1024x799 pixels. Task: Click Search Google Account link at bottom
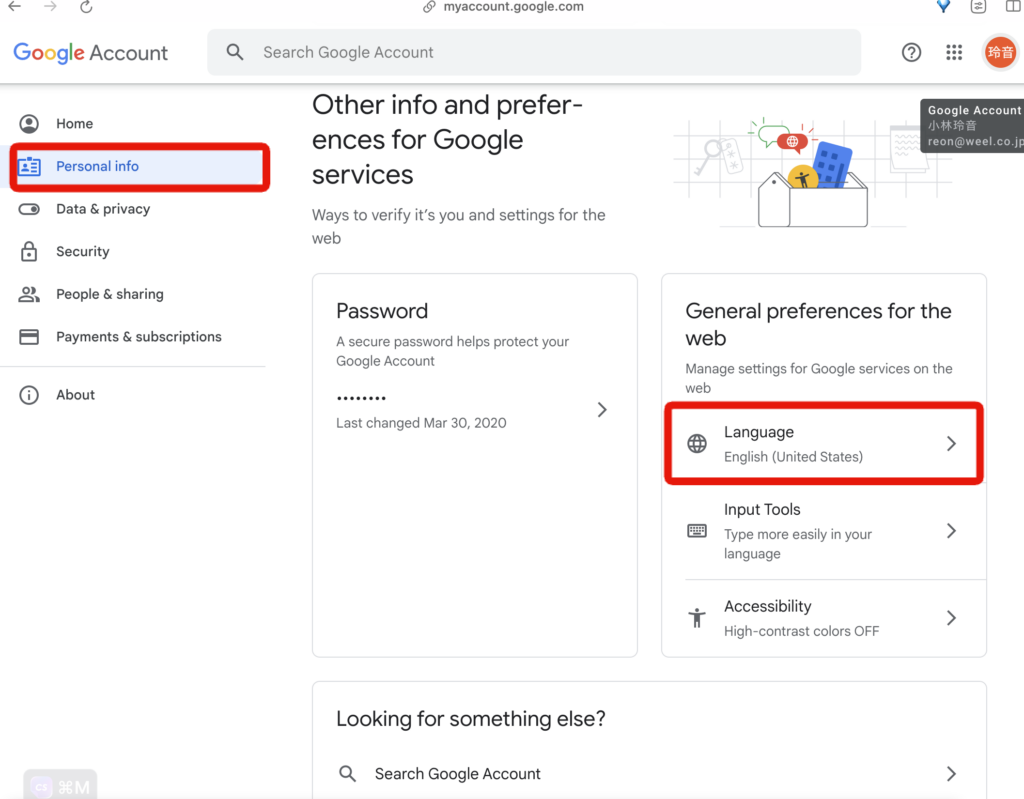click(458, 774)
